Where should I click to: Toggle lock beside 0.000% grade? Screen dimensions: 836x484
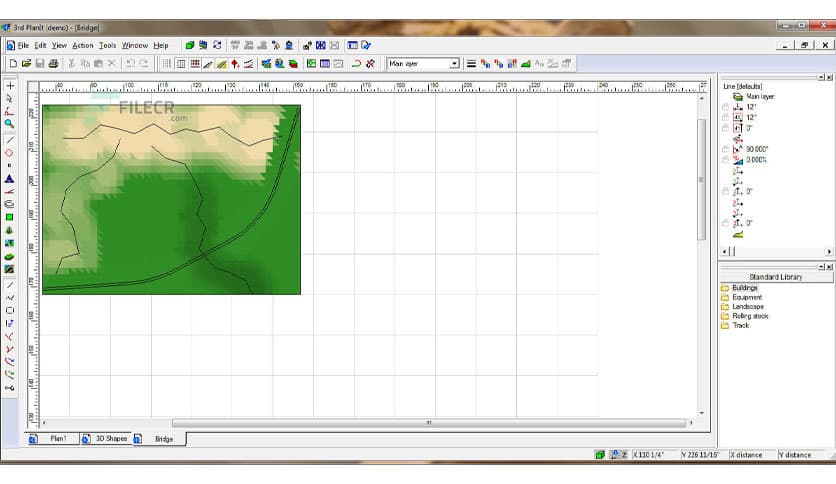[x=725, y=160]
